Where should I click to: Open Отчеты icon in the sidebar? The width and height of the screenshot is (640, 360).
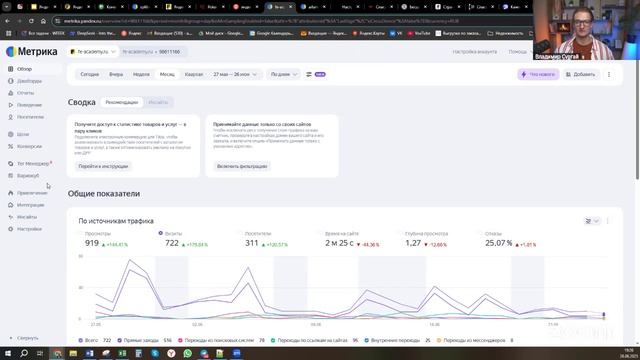point(11,93)
